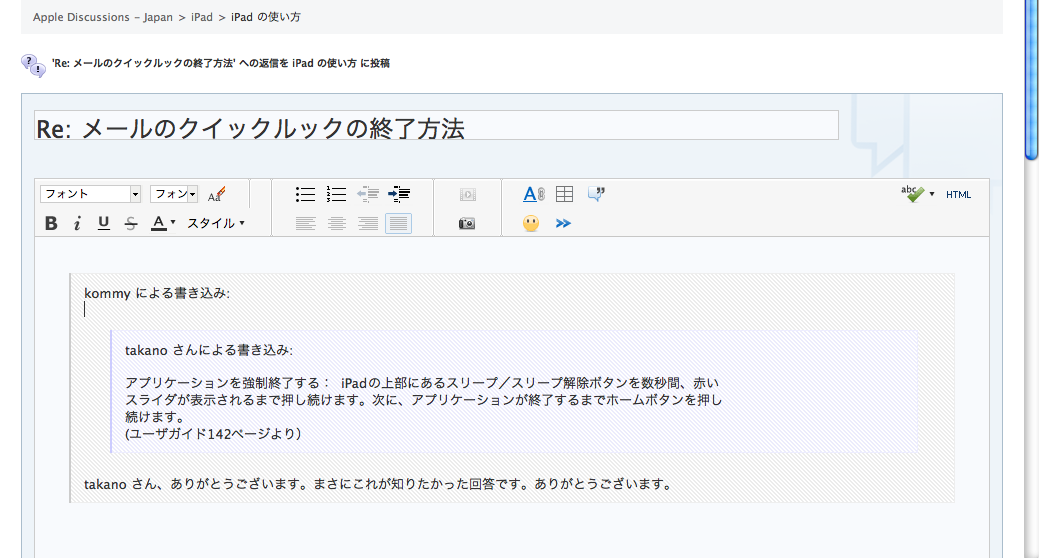1039x558 pixels.
Task: Insert image with camera icon
Action: [467, 223]
